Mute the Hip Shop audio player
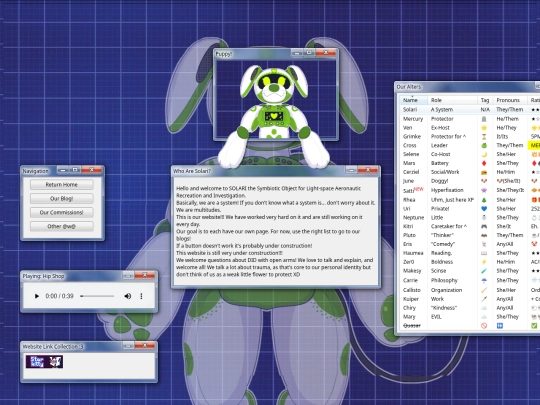This screenshot has width=540, height=405. click(x=127, y=296)
